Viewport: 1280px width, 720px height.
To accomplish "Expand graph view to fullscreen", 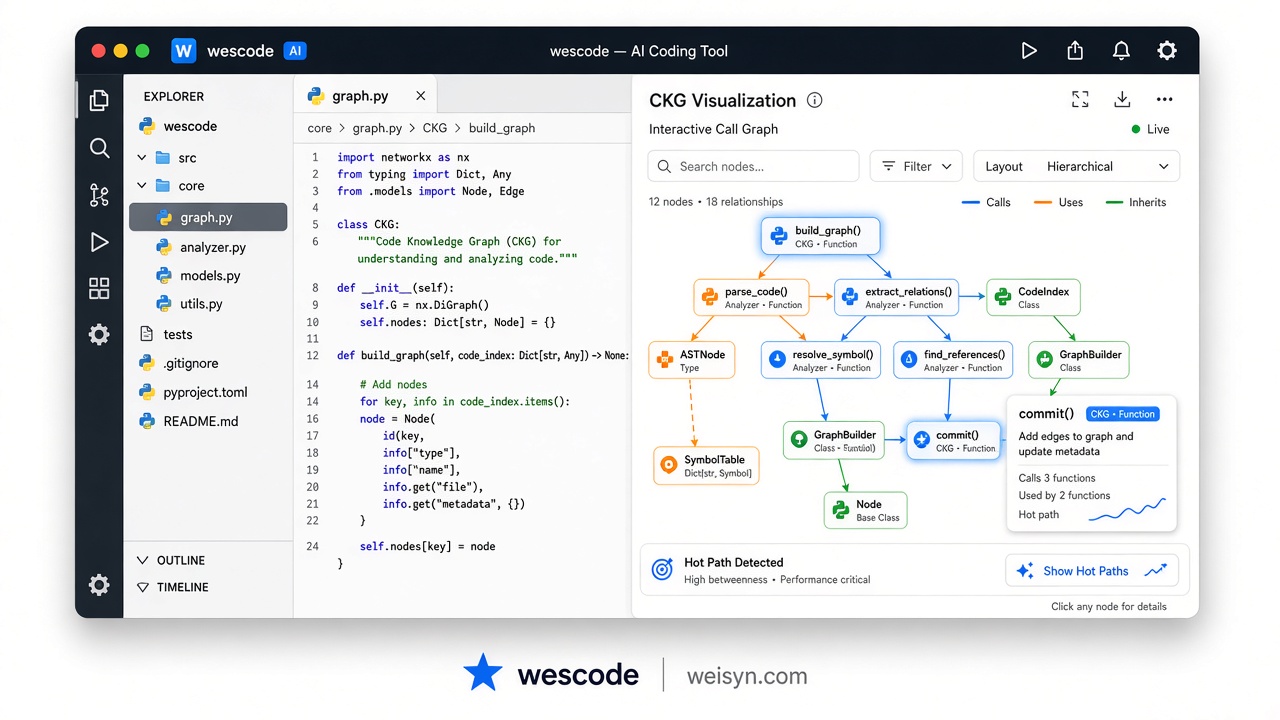I will point(1080,99).
